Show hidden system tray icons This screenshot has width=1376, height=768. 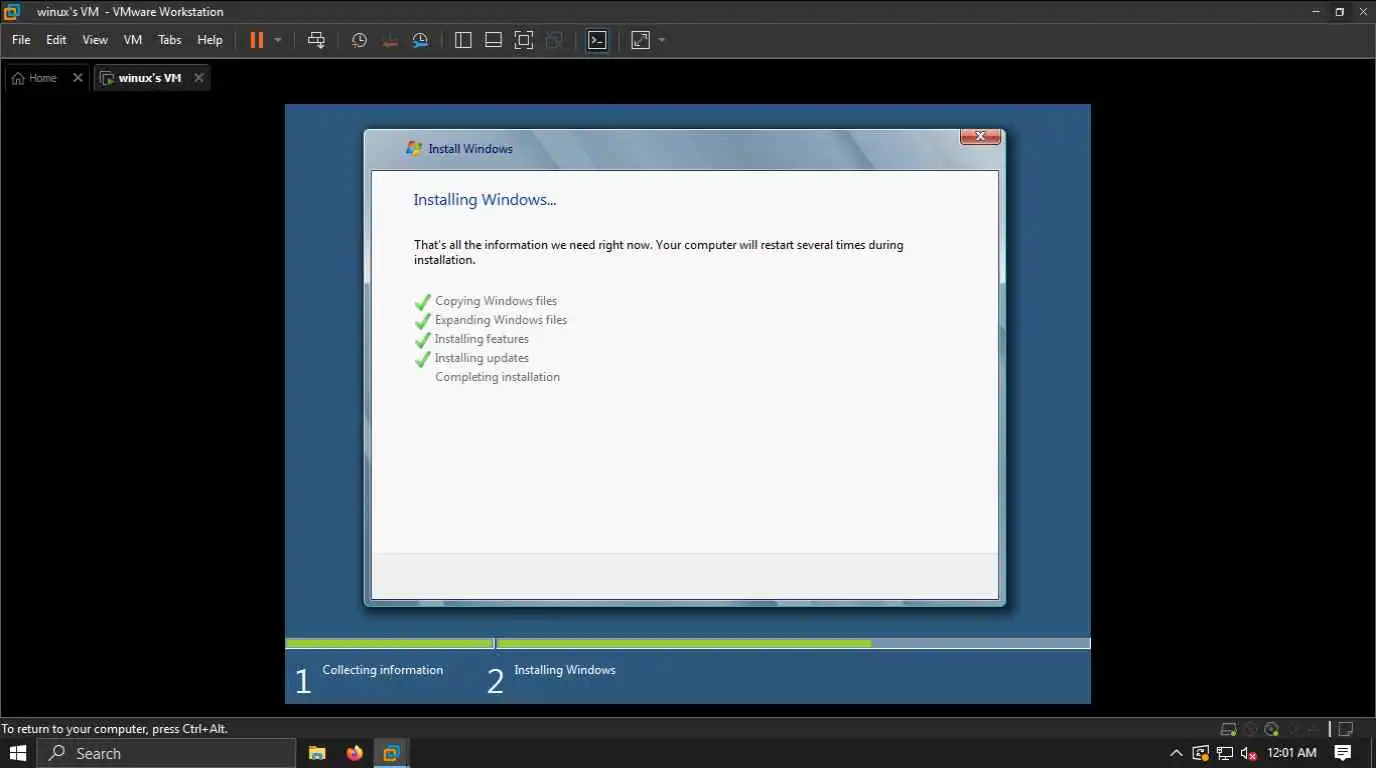point(1176,753)
